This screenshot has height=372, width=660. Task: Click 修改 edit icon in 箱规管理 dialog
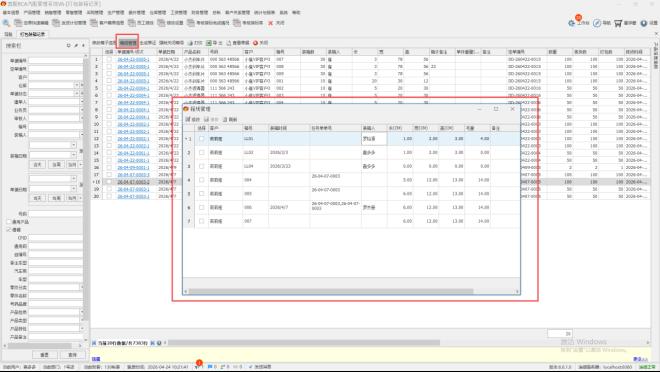(x=188, y=120)
